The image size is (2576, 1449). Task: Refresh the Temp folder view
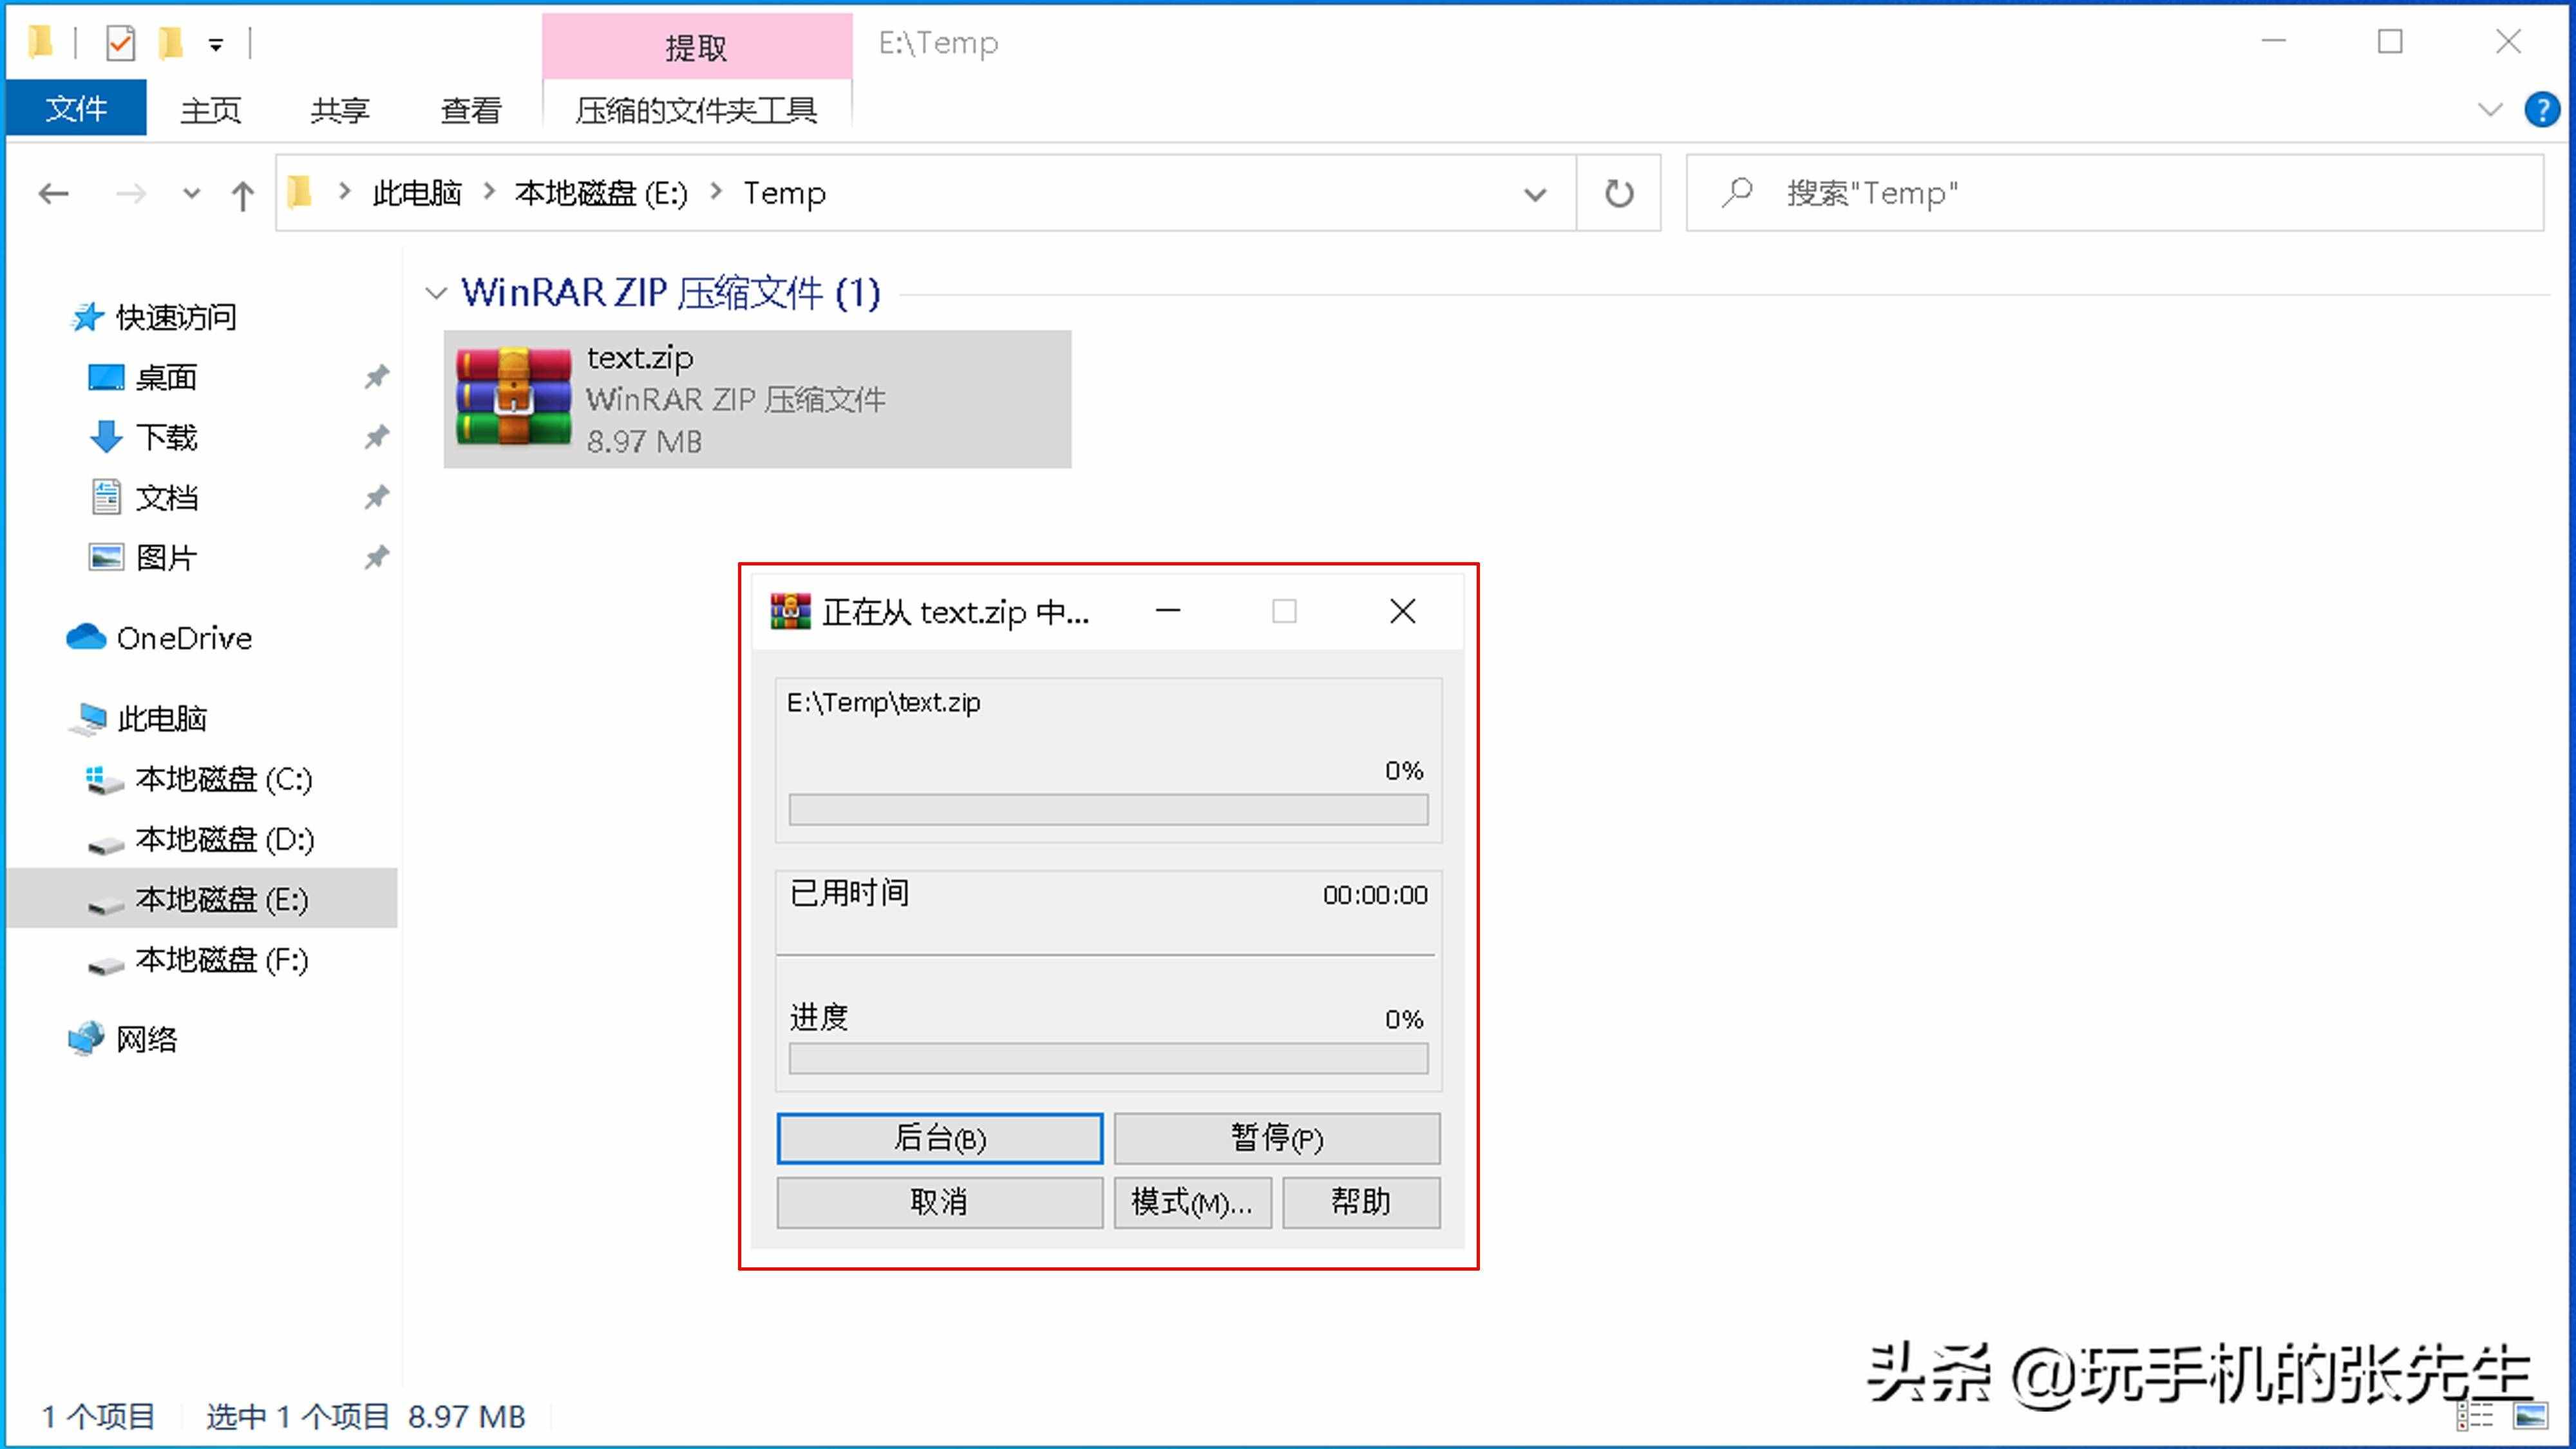click(x=1619, y=193)
